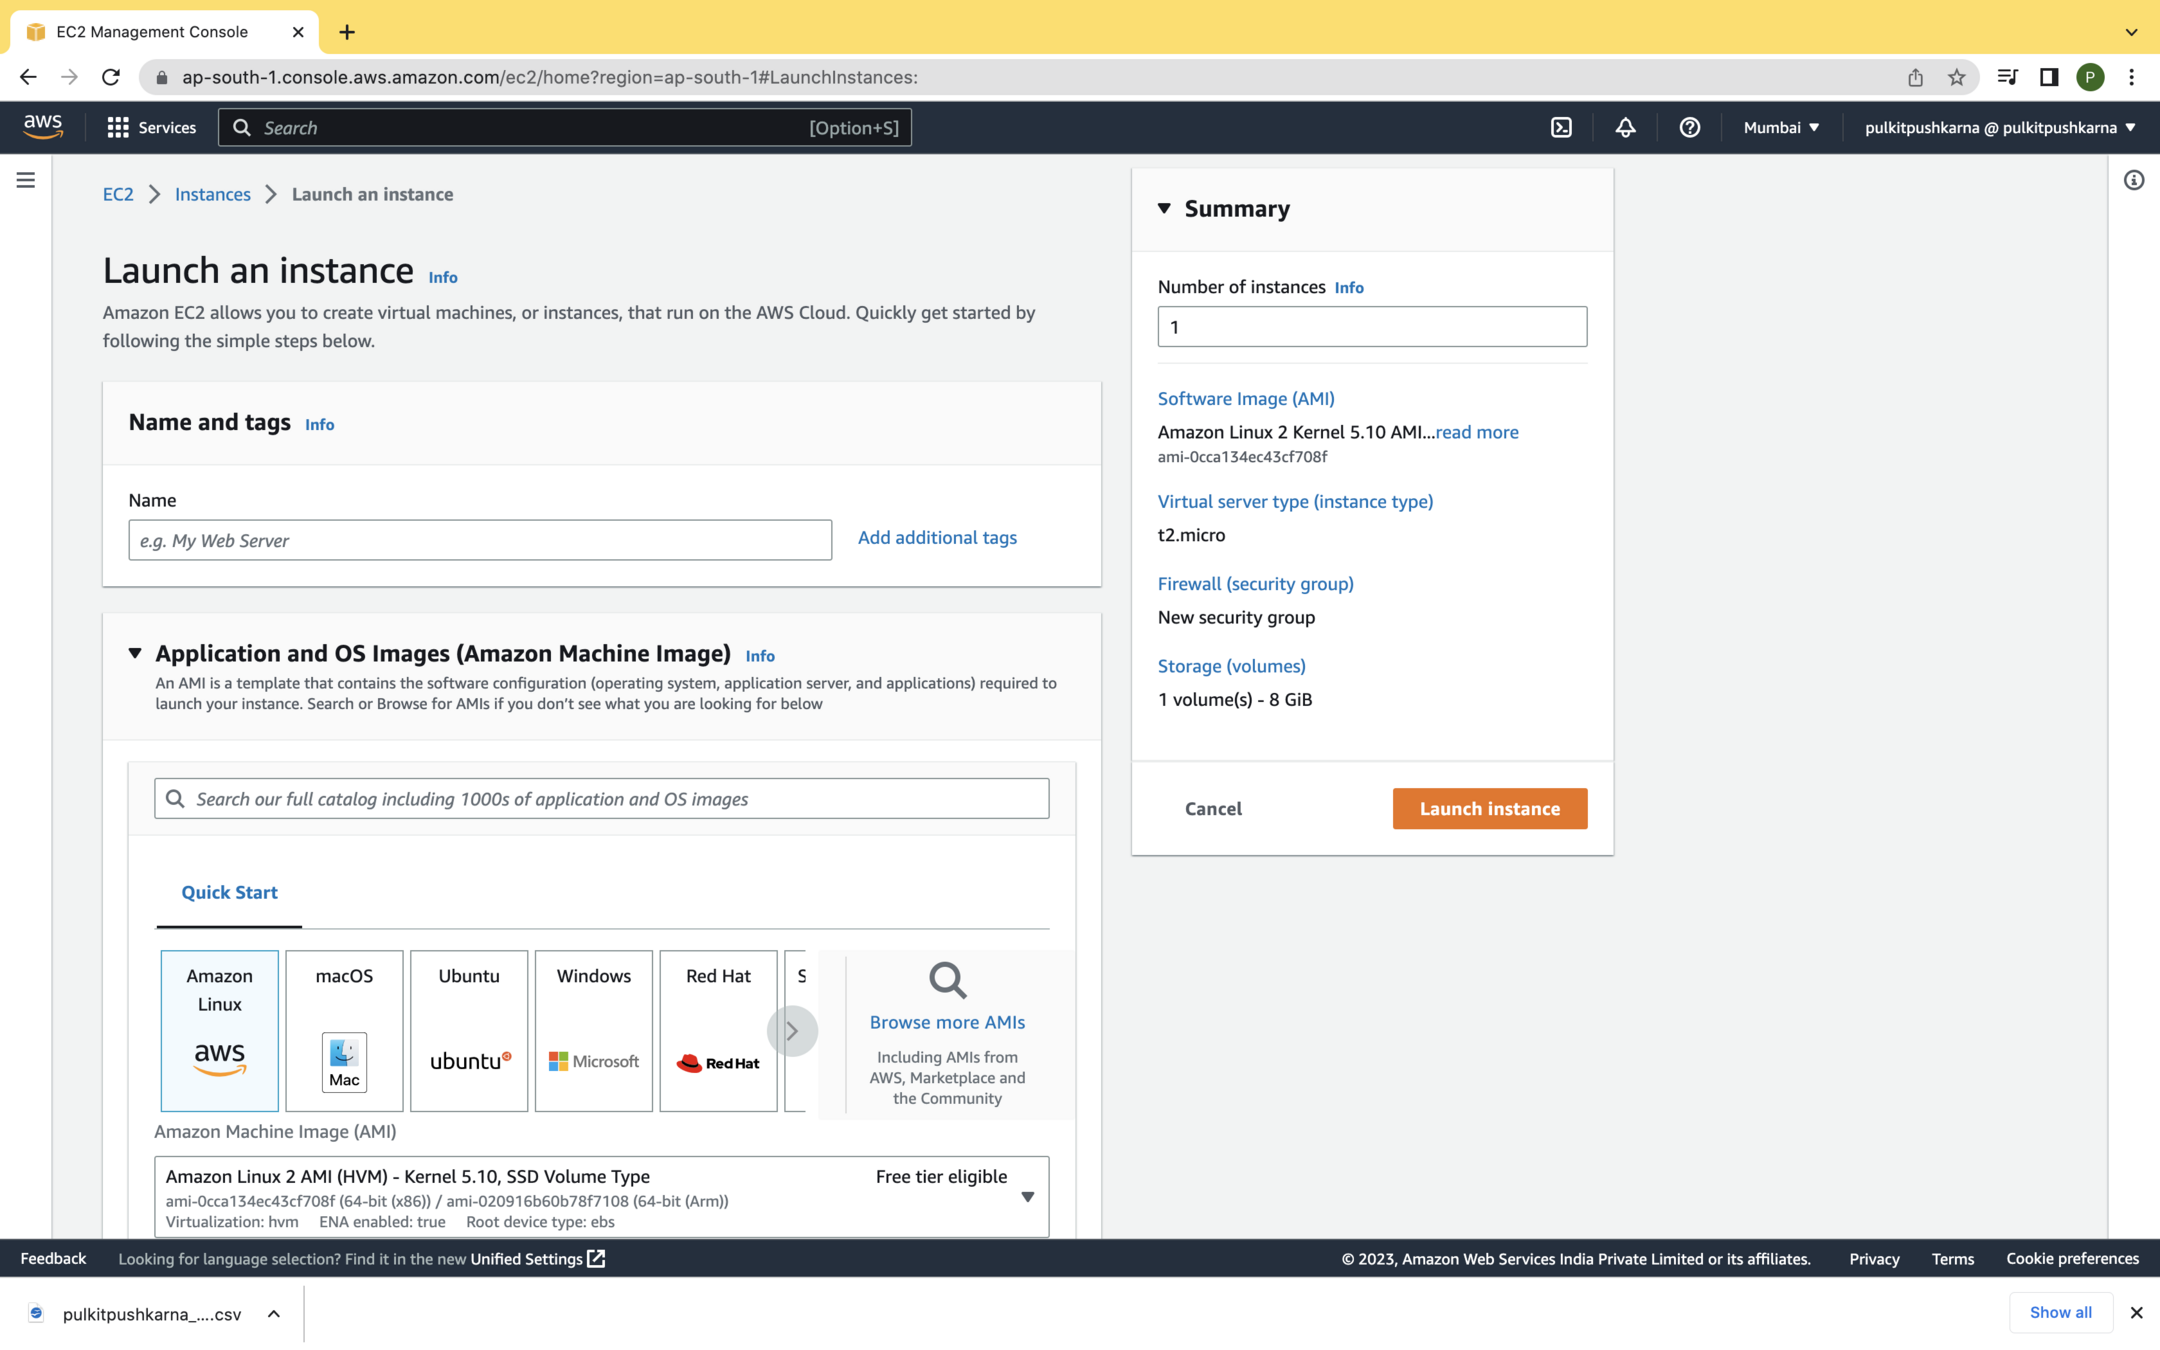Collapse the Summary panel
Screen dimensions: 2160x1350
point(1164,208)
